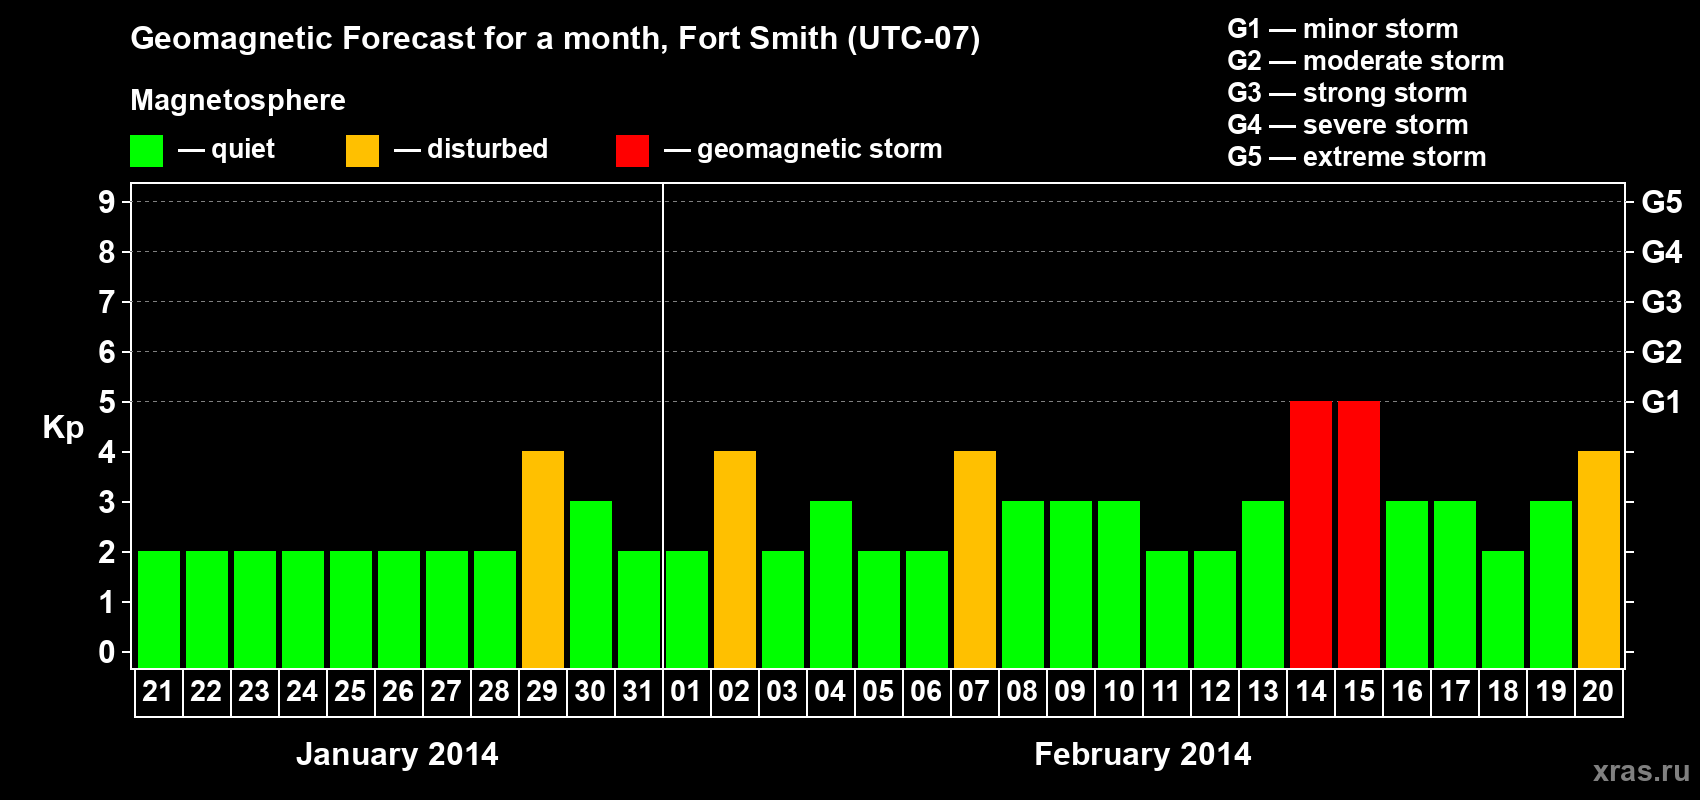Click date cell 10 on the axis

(x=1119, y=692)
